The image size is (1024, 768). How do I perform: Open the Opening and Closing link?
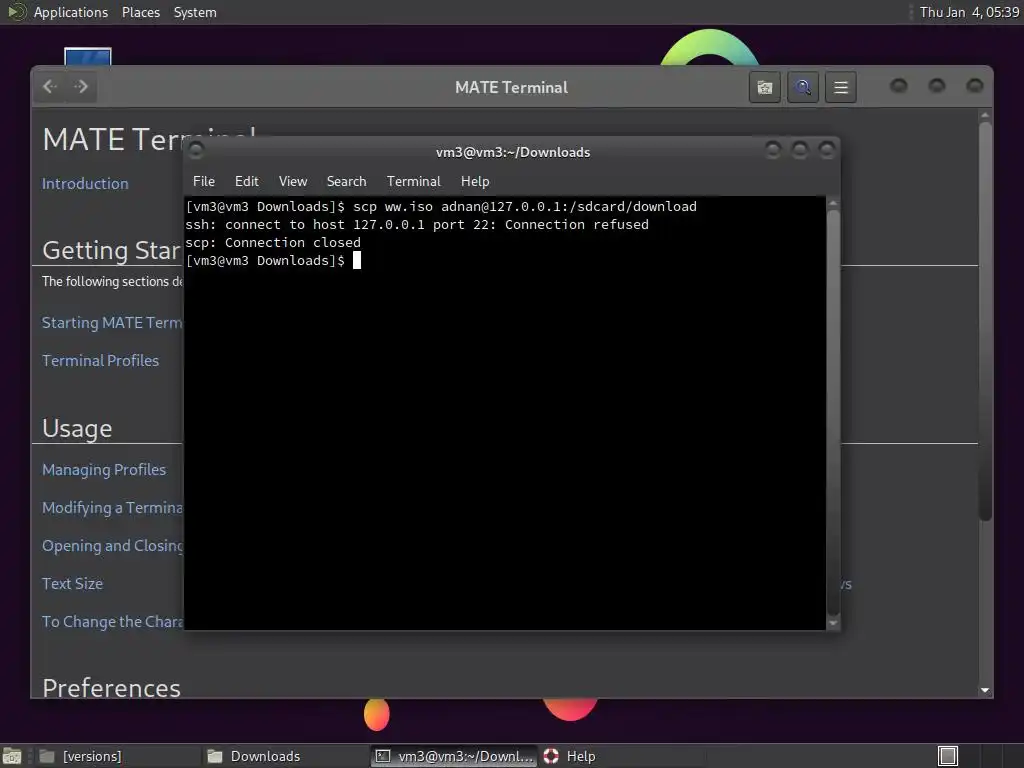112,545
